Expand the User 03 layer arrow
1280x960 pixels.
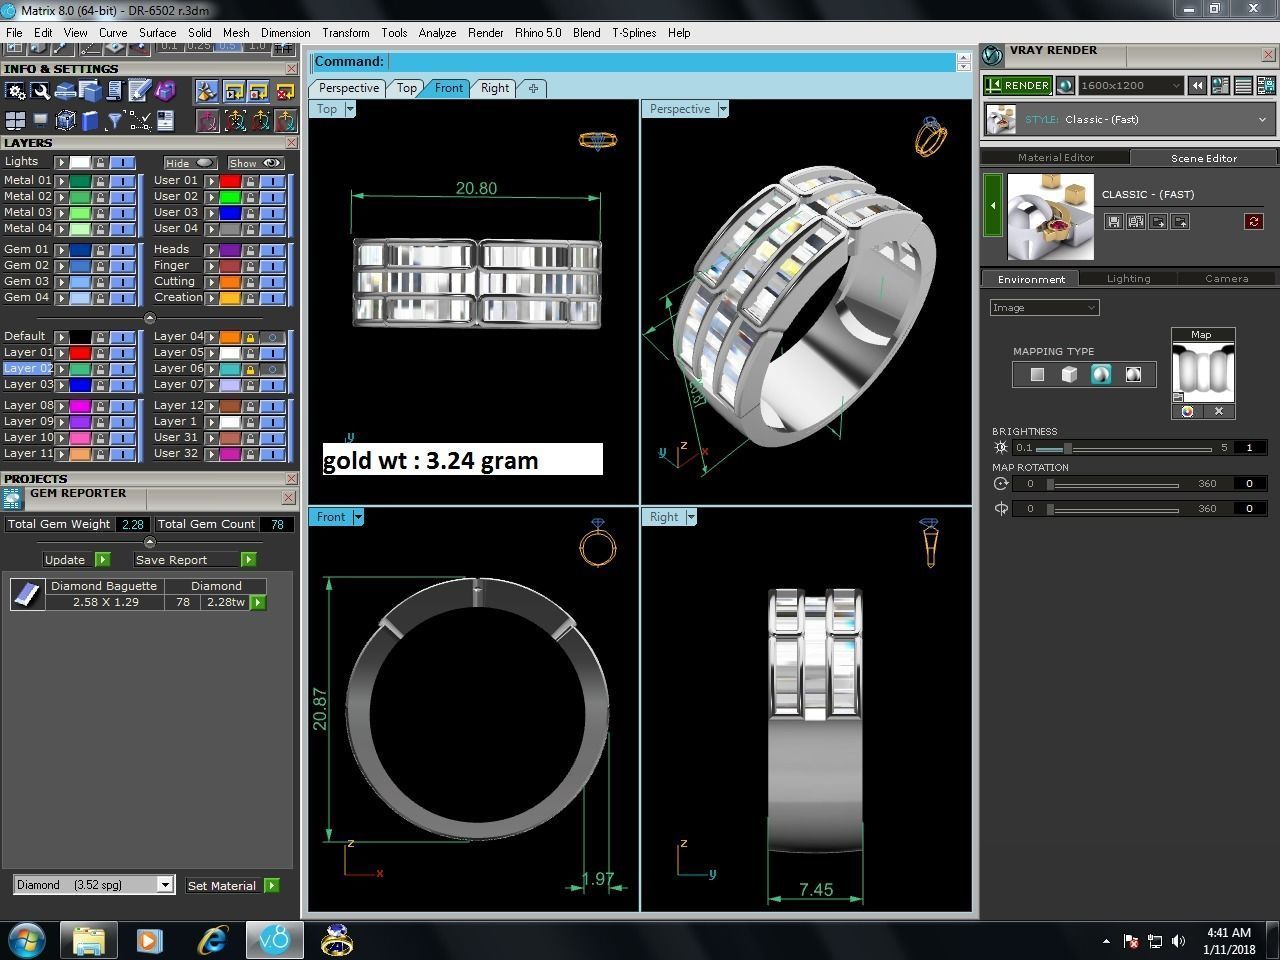[211, 213]
